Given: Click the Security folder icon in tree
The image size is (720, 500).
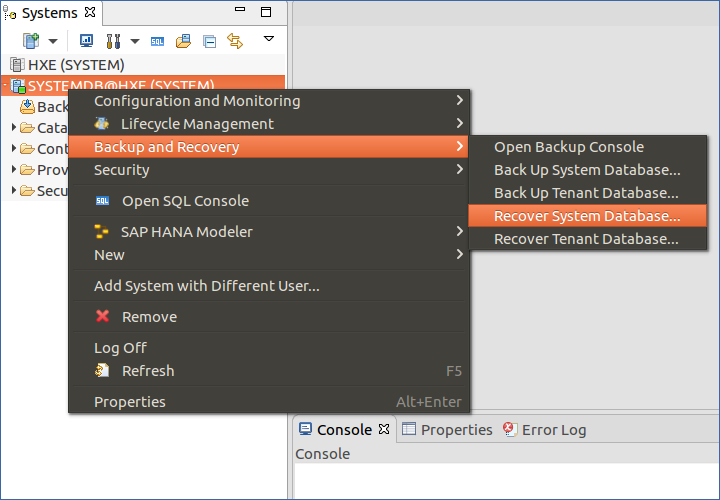Looking at the screenshot, I should 28,191.
